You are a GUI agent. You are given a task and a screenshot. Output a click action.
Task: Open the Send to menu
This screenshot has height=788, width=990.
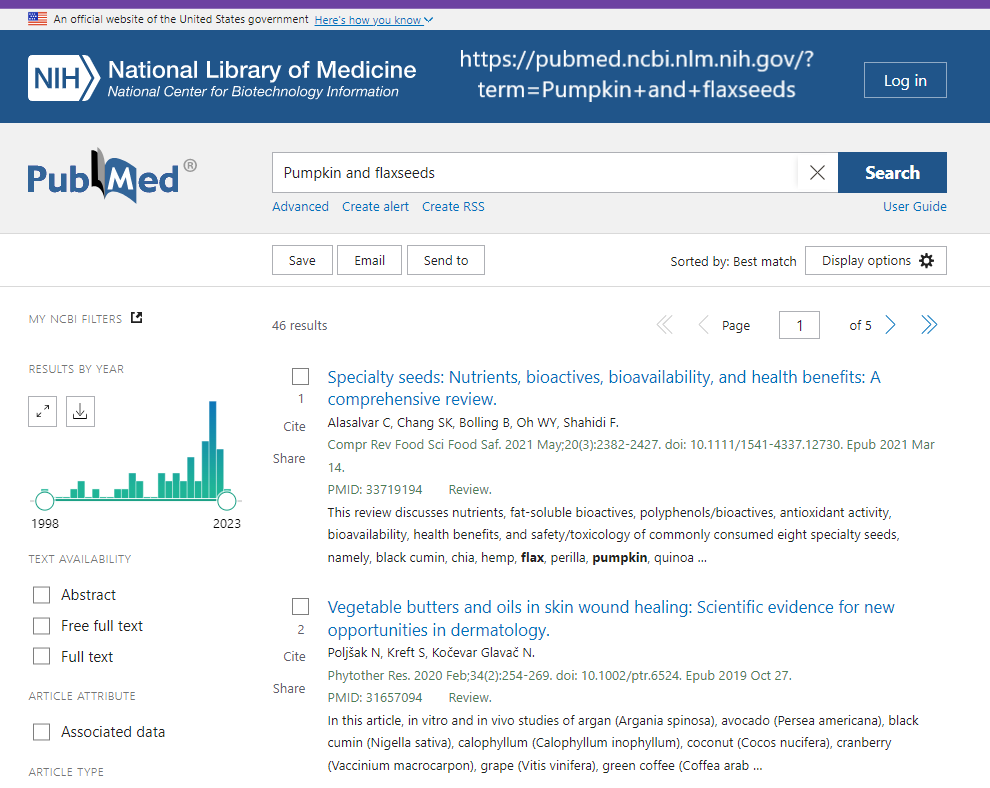tap(446, 260)
